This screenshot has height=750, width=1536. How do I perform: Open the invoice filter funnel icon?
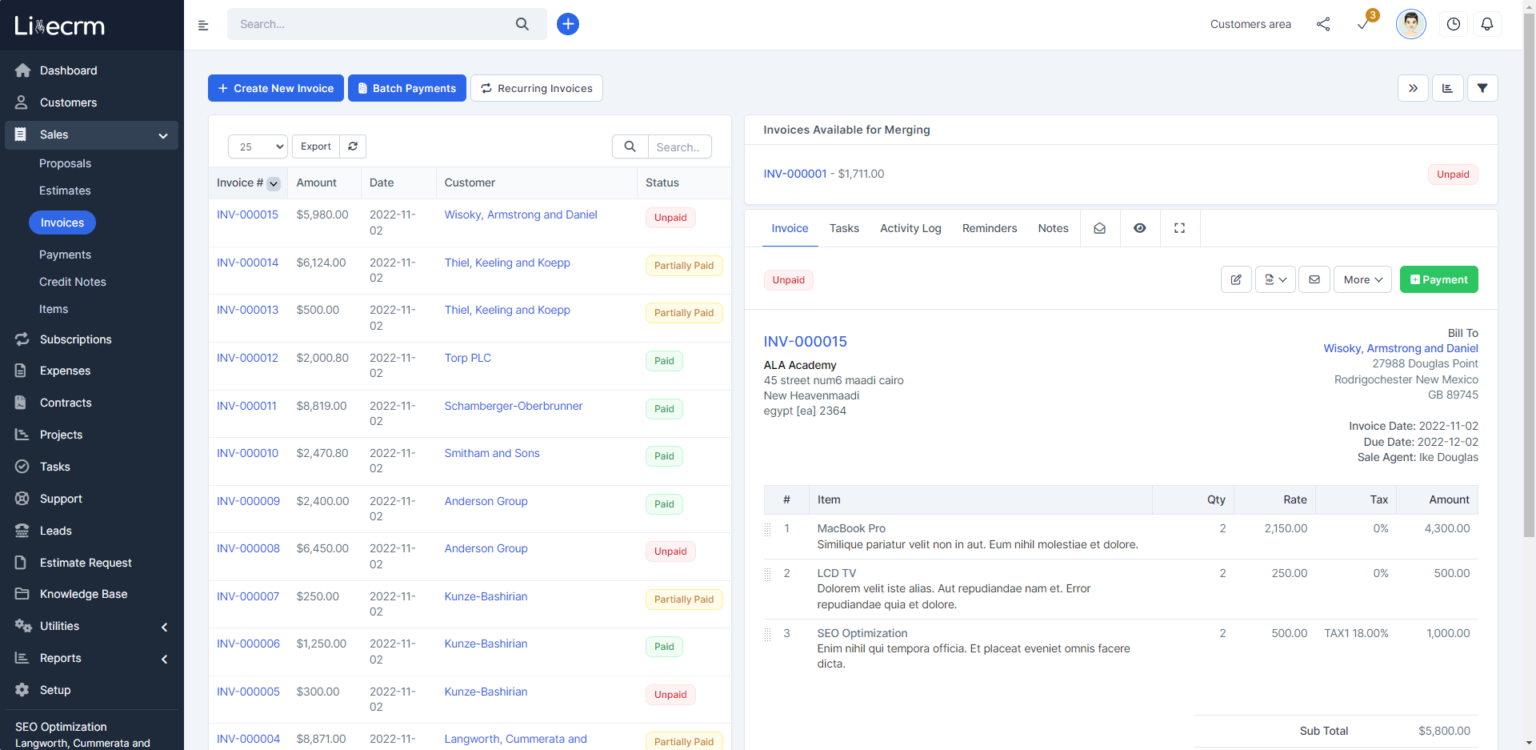tap(1482, 88)
